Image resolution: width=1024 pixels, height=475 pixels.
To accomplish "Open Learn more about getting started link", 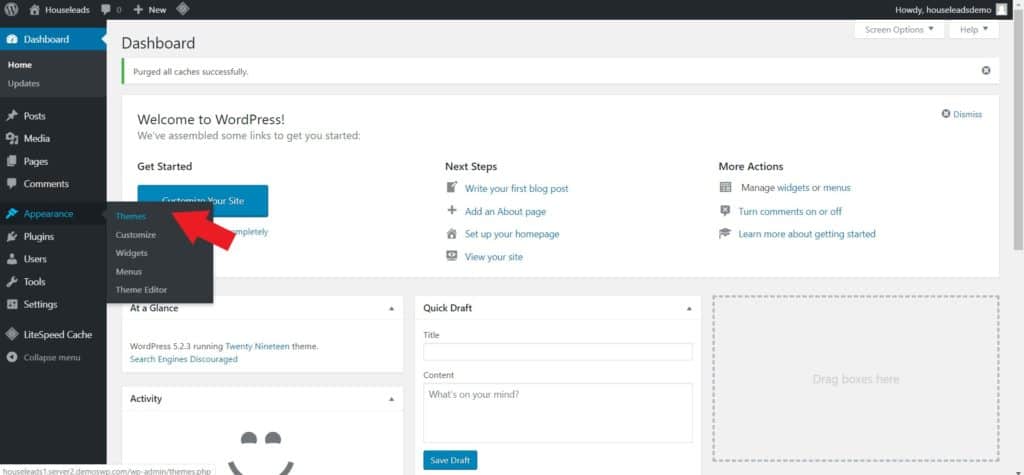I will point(807,234).
